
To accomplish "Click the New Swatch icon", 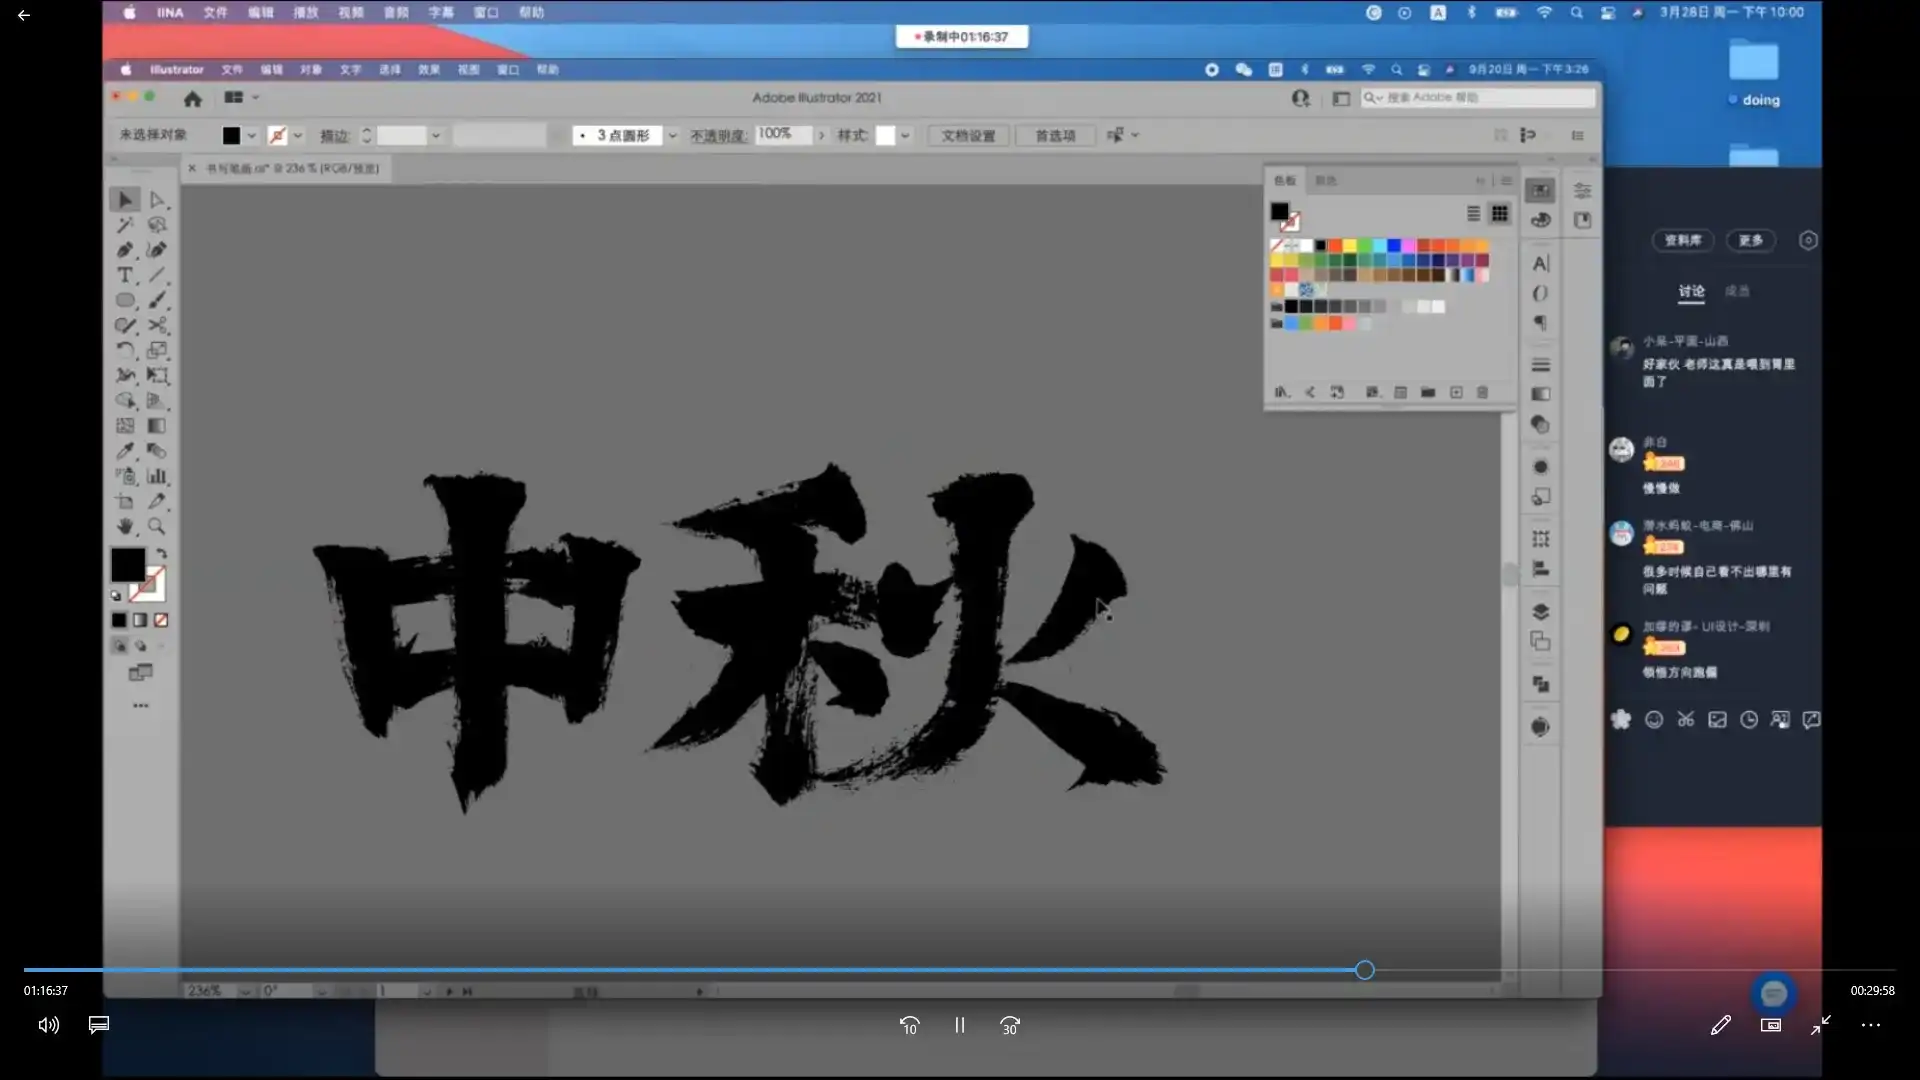I will (x=1457, y=392).
